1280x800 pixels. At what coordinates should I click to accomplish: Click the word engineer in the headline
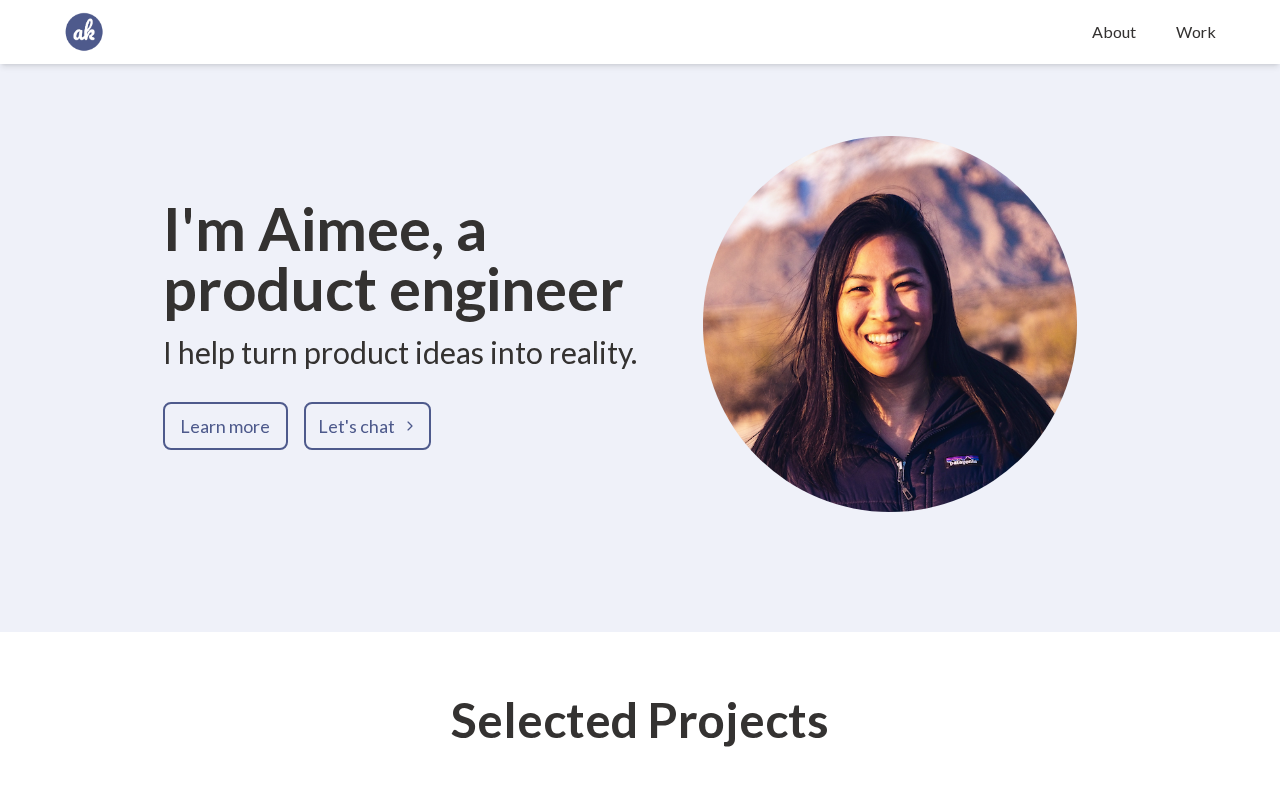pyautogui.click(x=506, y=290)
